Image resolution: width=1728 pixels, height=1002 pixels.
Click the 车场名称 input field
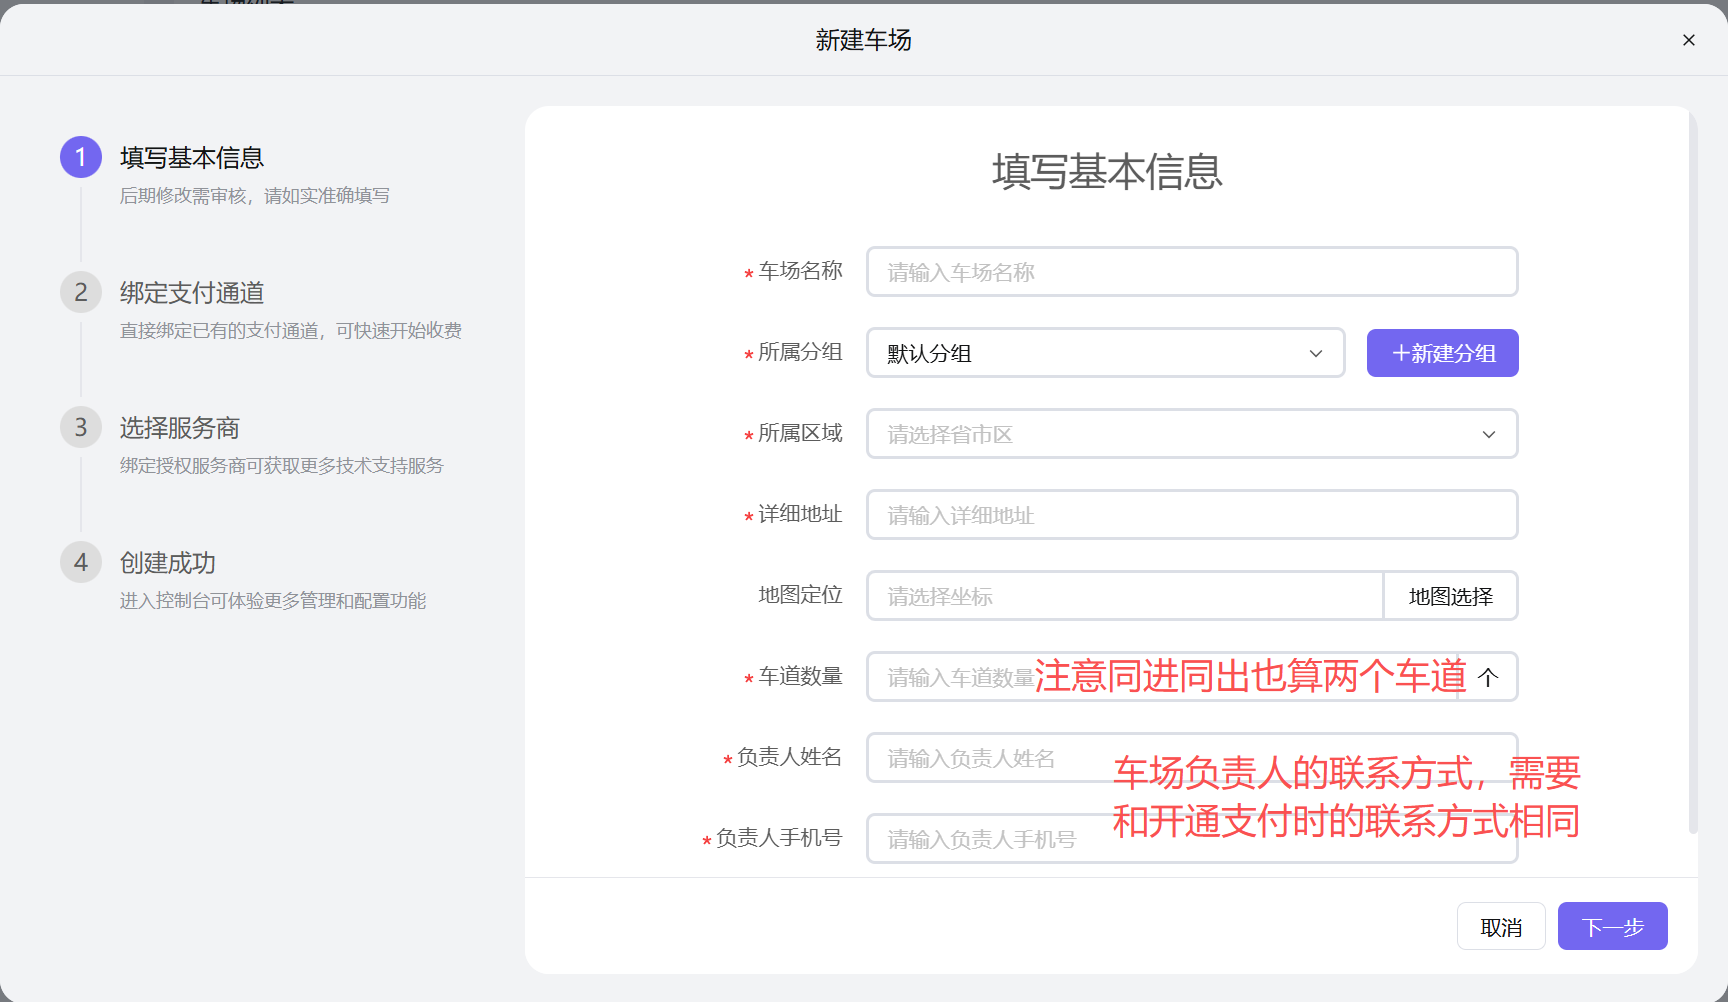pos(1192,271)
